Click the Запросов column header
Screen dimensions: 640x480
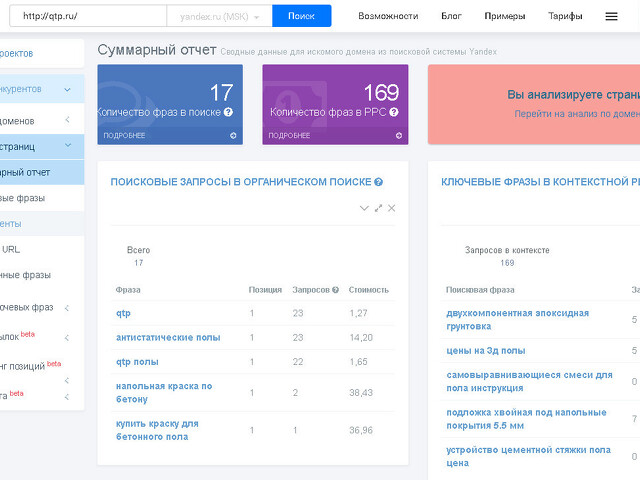tap(311, 290)
